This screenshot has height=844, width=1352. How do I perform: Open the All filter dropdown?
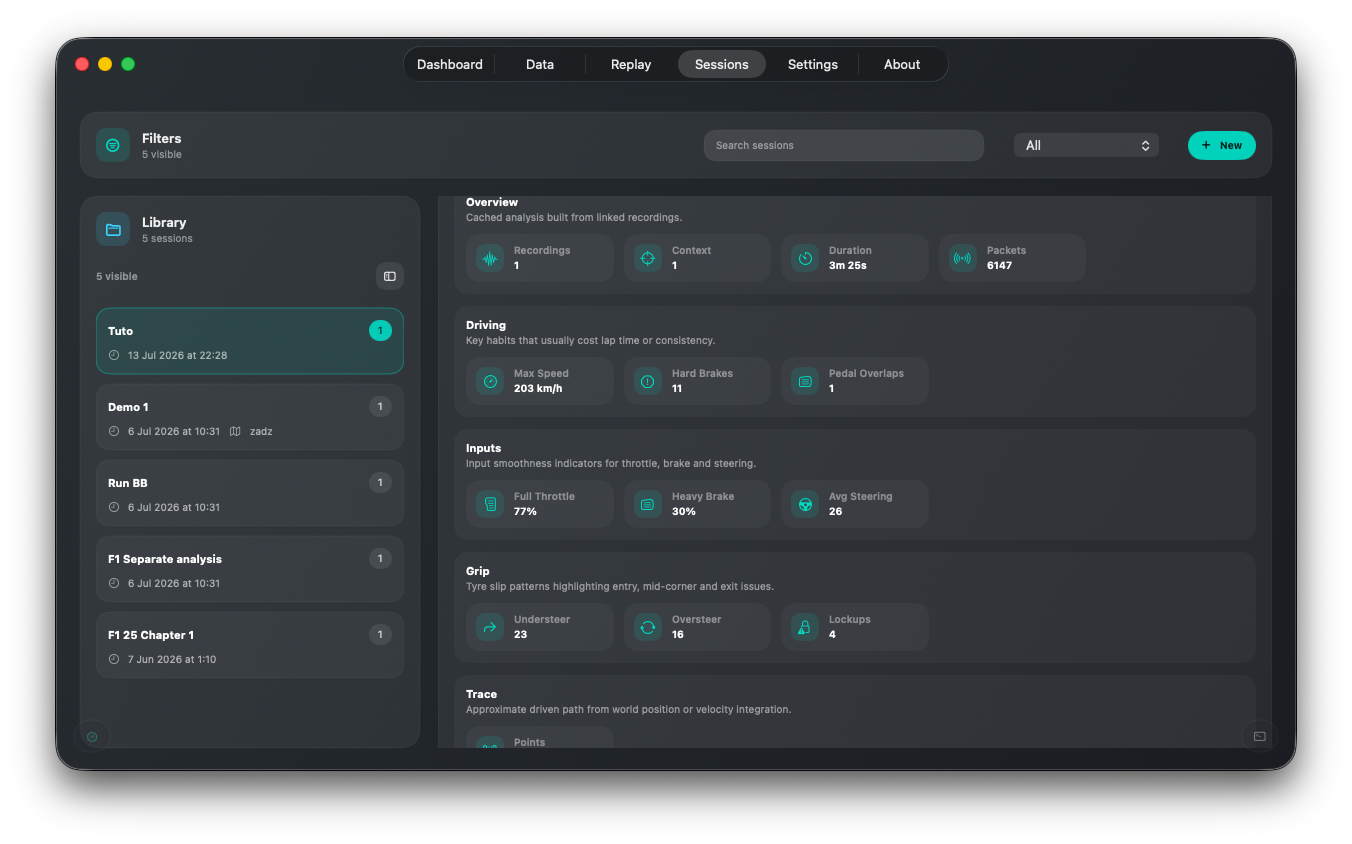click(1086, 145)
